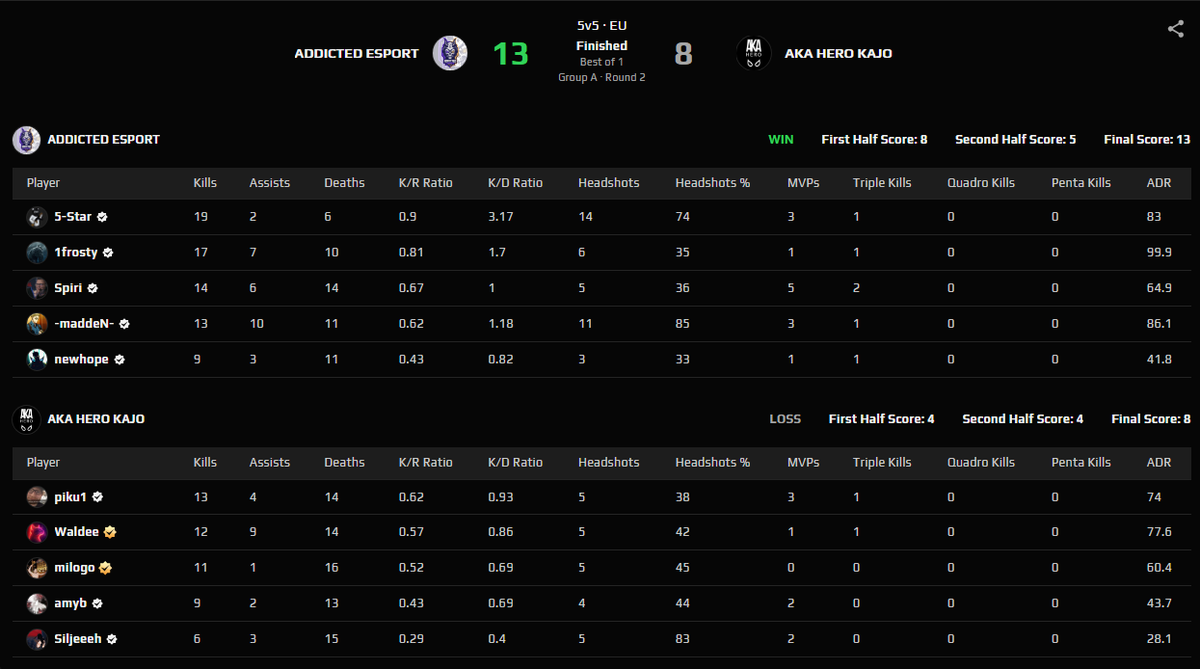Viewport: 1200px width, 669px height.
Task: Click Headshots % header in Addicted table
Action: click(712, 183)
